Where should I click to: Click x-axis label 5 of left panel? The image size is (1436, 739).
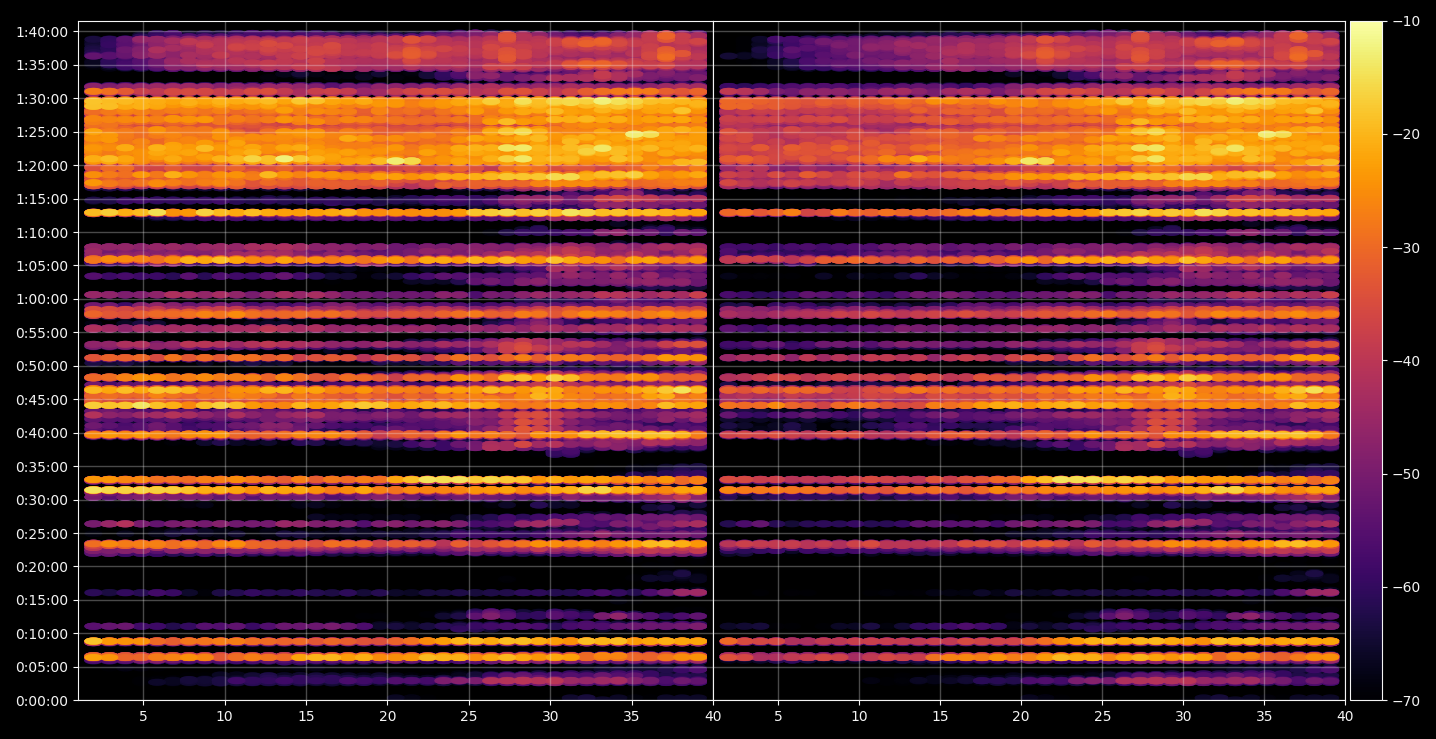[x=143, y=716]
